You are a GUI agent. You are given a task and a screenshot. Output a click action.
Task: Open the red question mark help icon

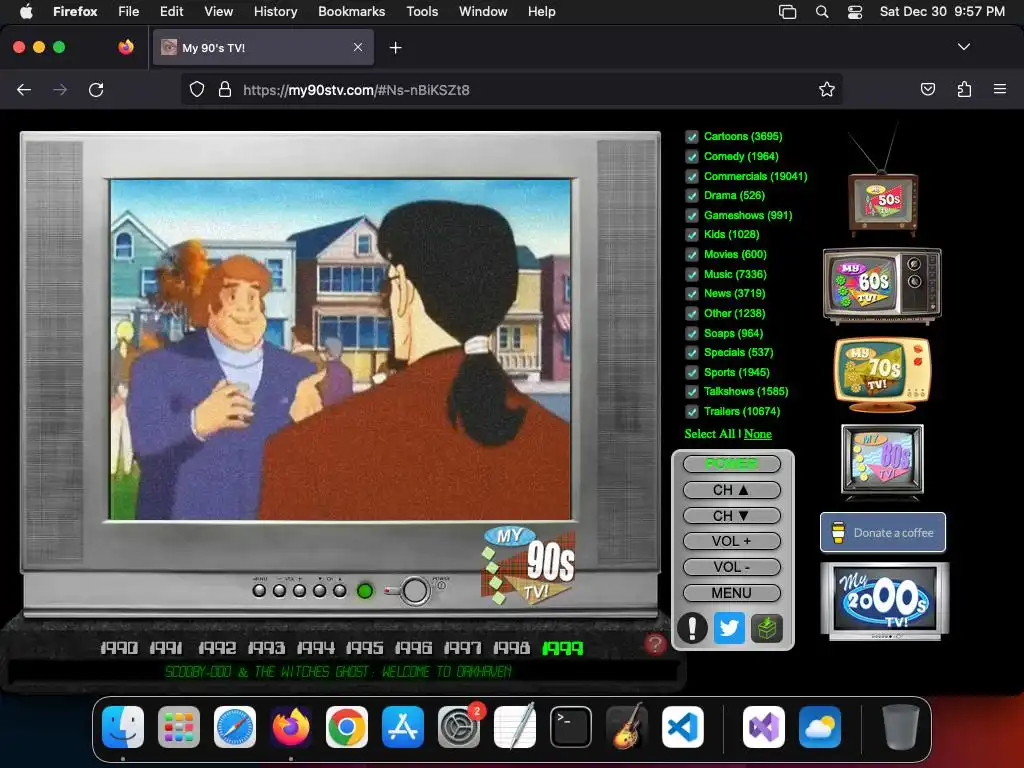click(655, 644)
